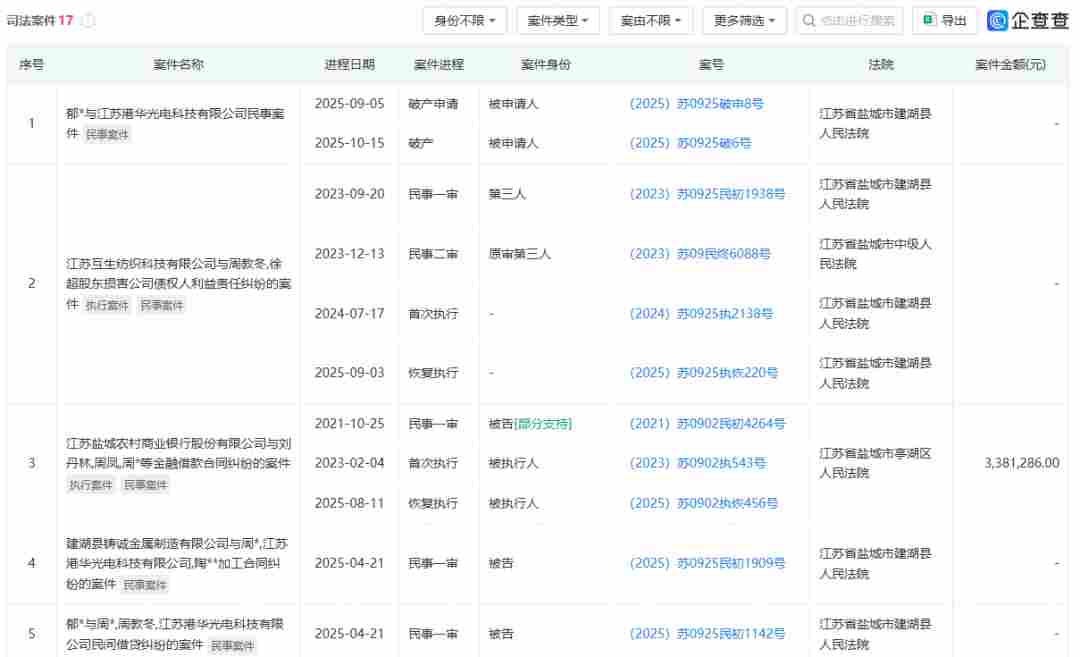
Task: Click case number (2024)苏0925执2138号
Action: 701,314
